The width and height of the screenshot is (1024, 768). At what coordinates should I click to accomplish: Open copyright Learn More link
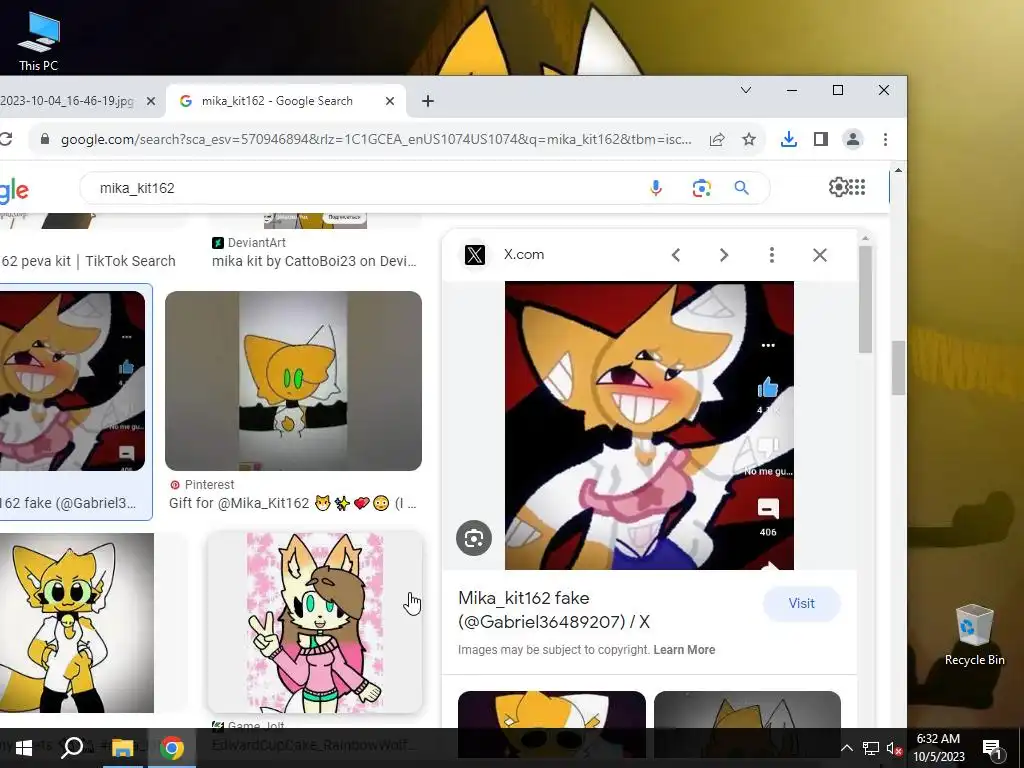coord(684,650)
